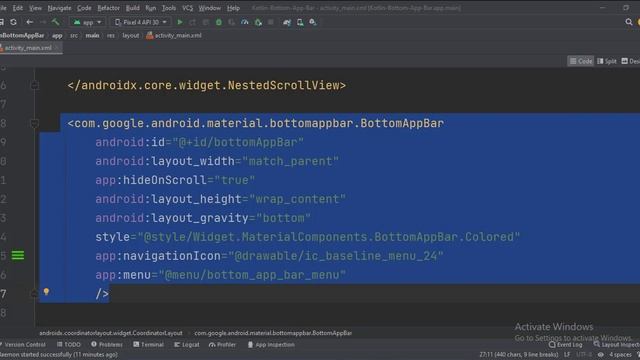Click the eye icon in status bar
The image size is (640, 360).
click(x=600, y=355)
